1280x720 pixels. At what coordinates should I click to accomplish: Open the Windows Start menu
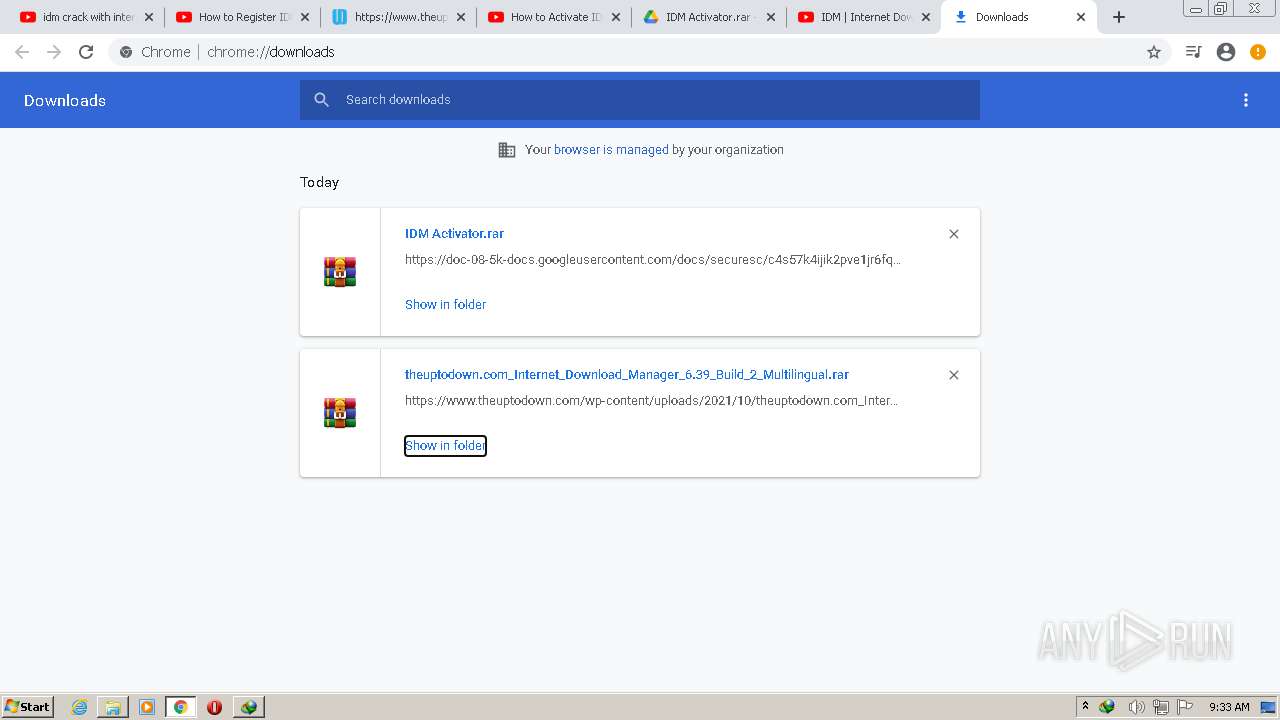(x=28, y=707)
